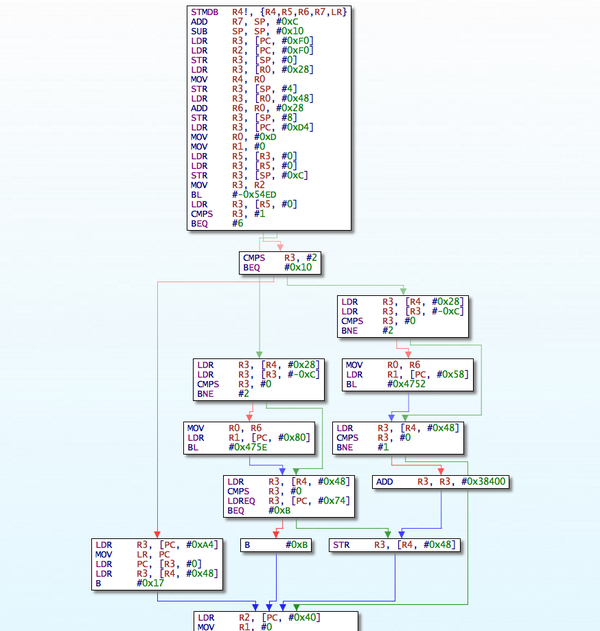Select the CMPS R3, #1 comparison

pos(228,214)
